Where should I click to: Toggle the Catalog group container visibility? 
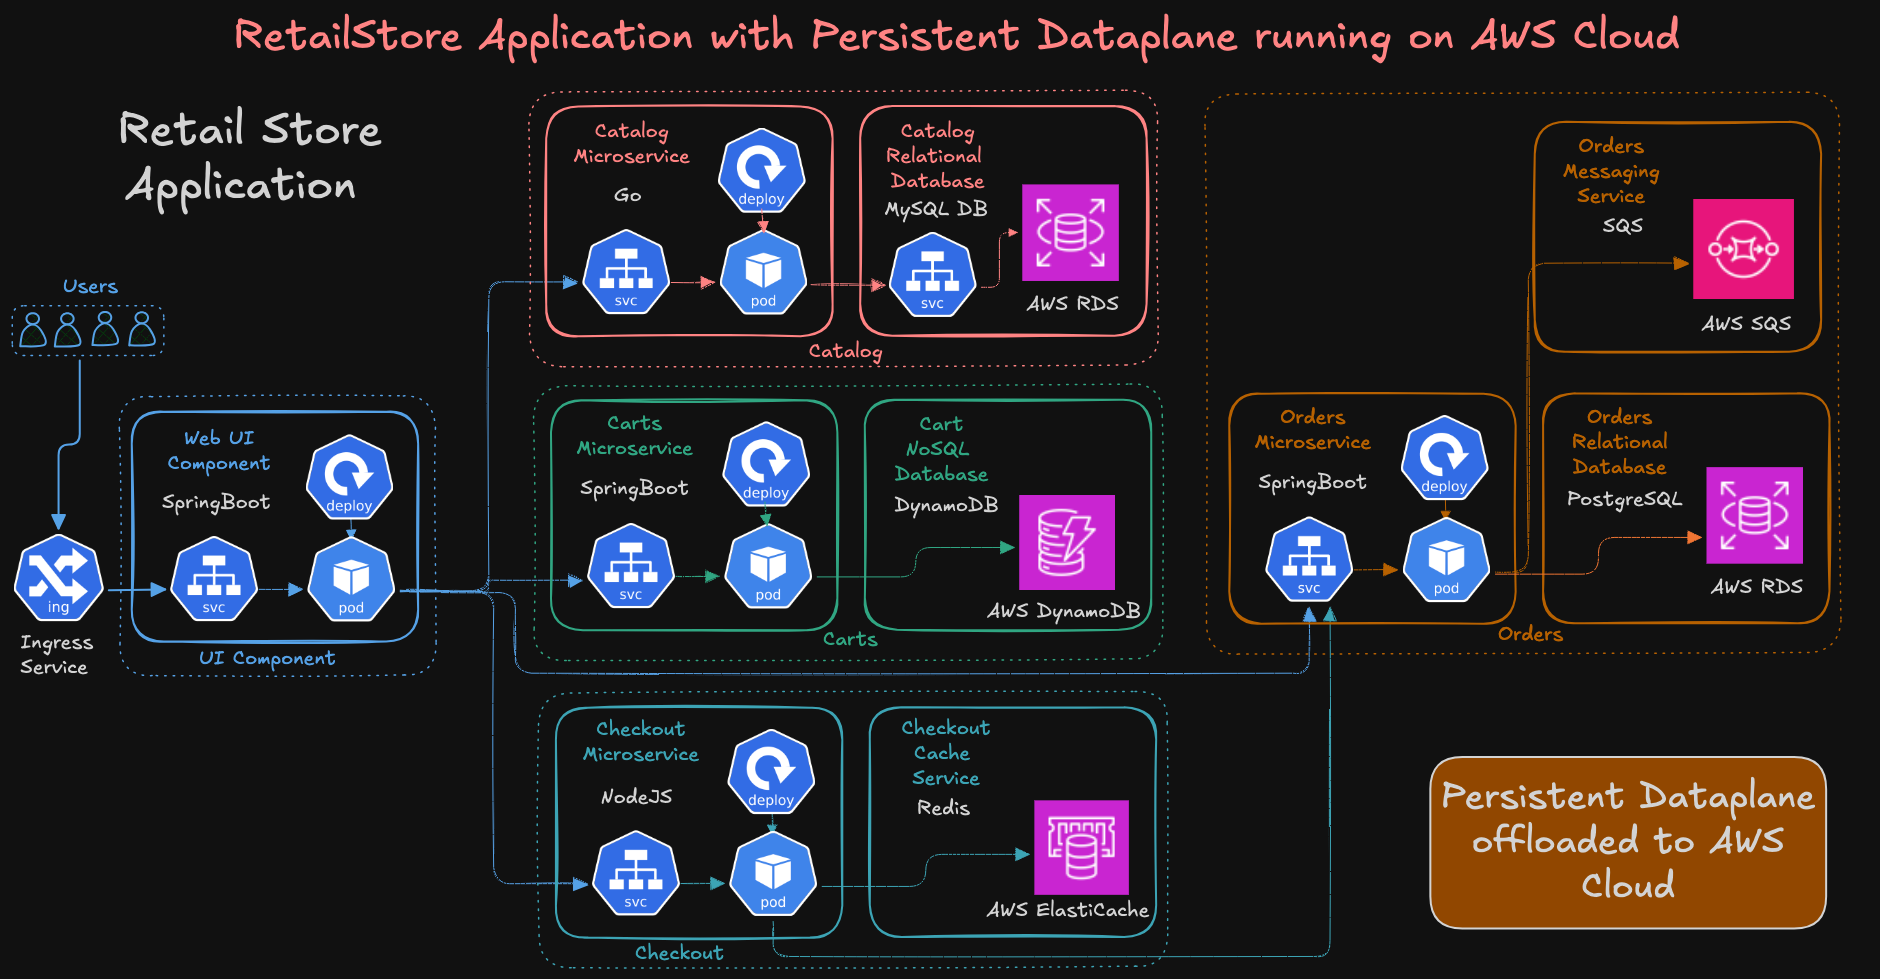pyautogui.click(x=846, y=352)
